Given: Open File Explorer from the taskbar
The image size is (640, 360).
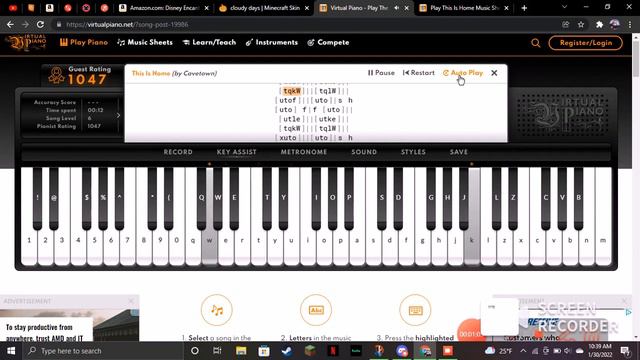Looking at the screenshot, I should (x=241, y=351).
